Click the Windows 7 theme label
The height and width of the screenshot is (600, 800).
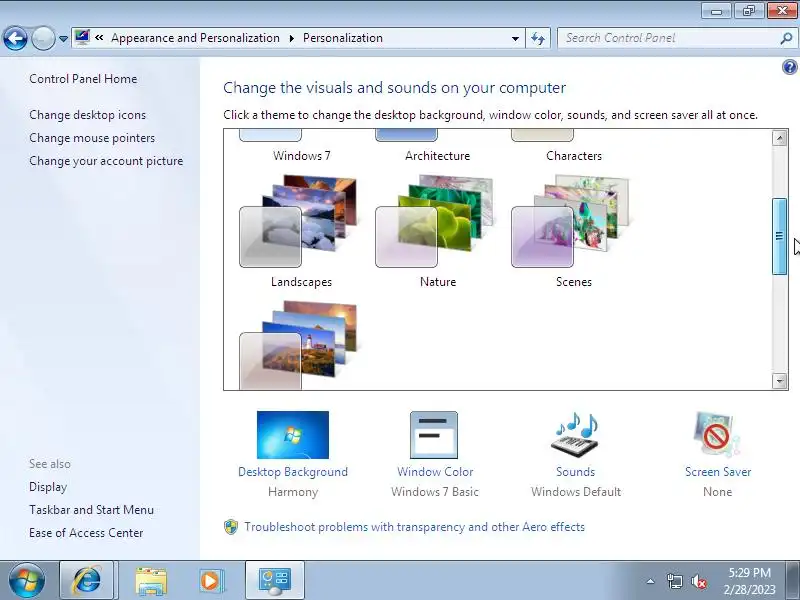coord(302,156)
